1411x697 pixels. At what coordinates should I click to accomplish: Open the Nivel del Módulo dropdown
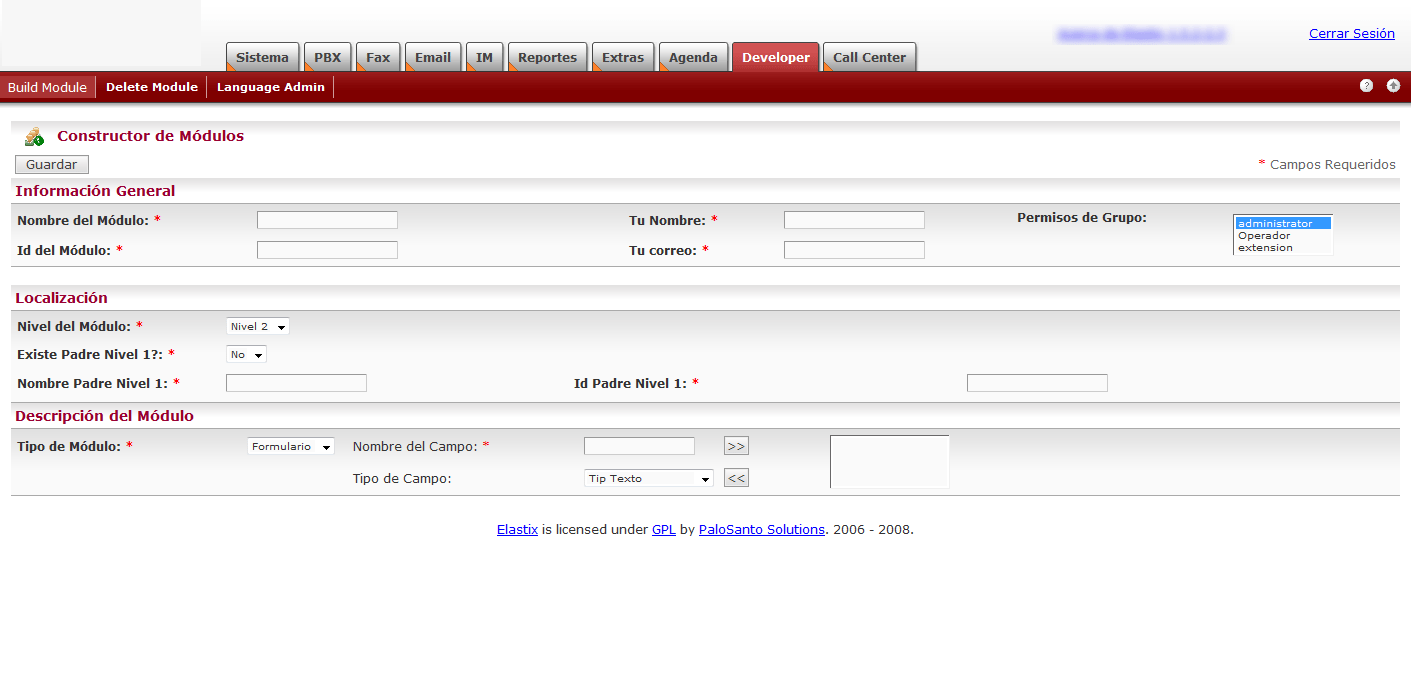(x=258, y=327)
